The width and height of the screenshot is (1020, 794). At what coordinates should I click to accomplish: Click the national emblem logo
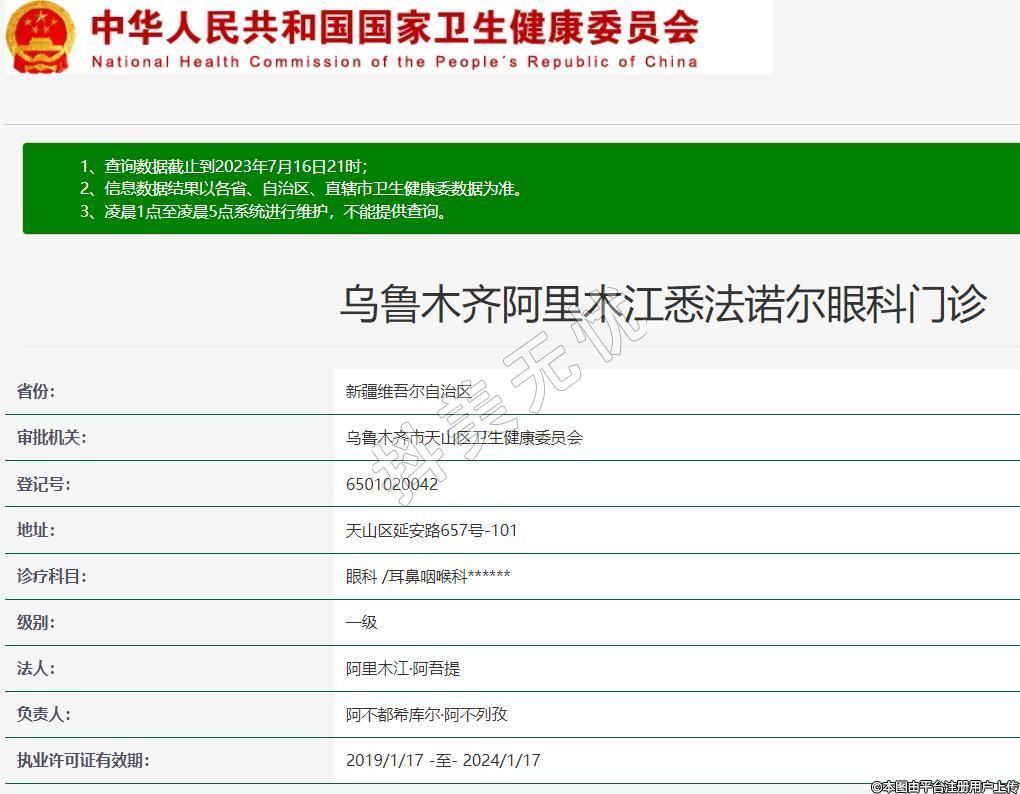click(41, 36)
